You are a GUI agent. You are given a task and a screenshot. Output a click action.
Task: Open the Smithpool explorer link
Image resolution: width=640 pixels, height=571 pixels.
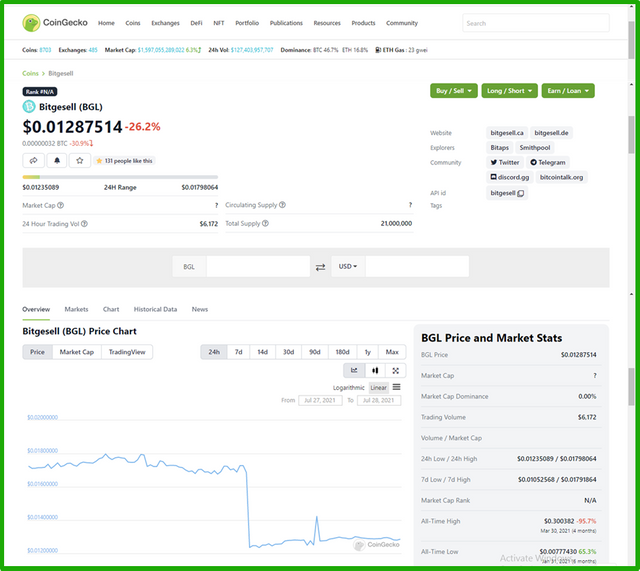[x=535, y=148]
